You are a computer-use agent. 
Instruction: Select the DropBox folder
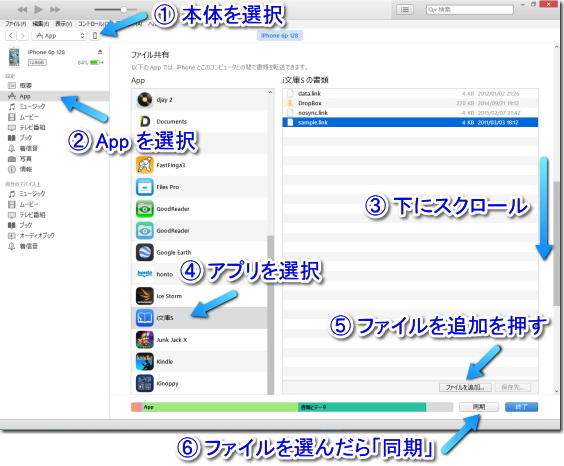(410, 103)
